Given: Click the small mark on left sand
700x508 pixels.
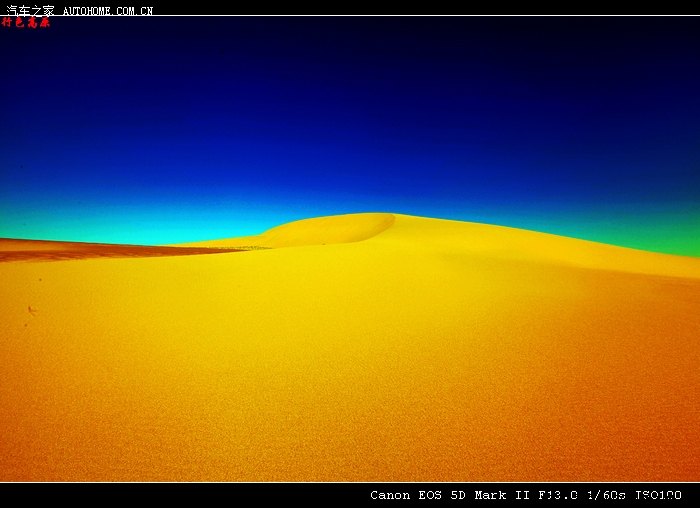Looking at the screenshot, I should (x=31, y=311).
